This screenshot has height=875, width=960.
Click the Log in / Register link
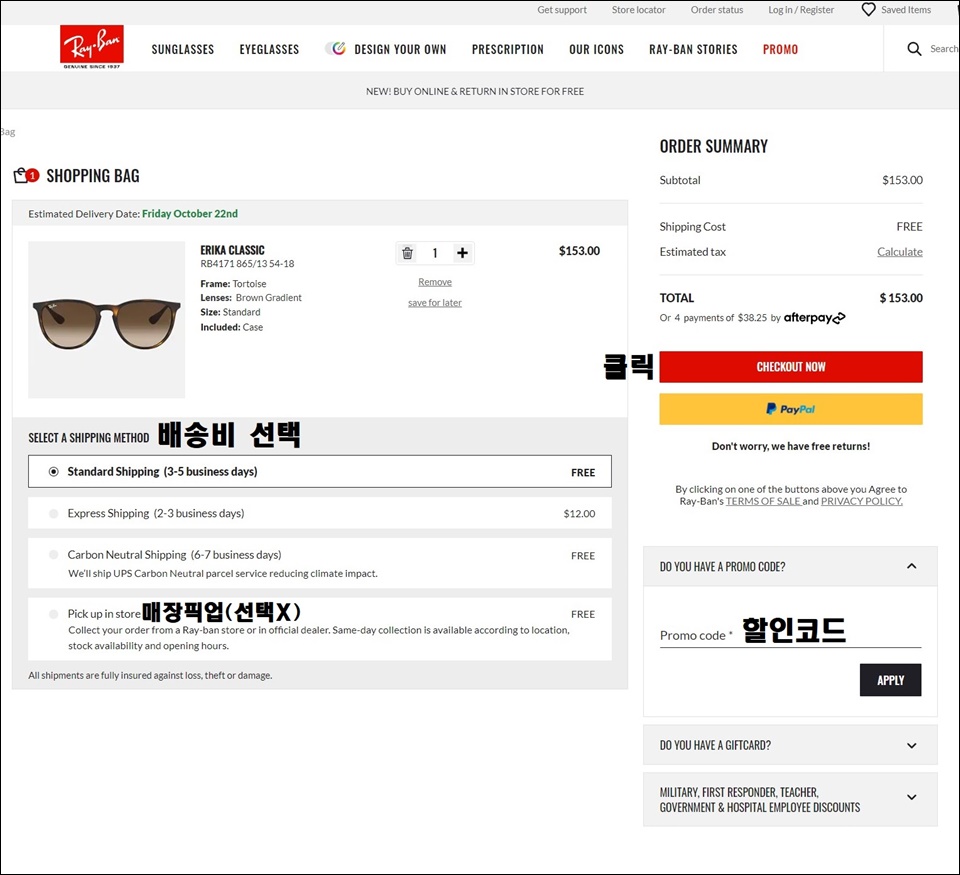tap(801, 10)
